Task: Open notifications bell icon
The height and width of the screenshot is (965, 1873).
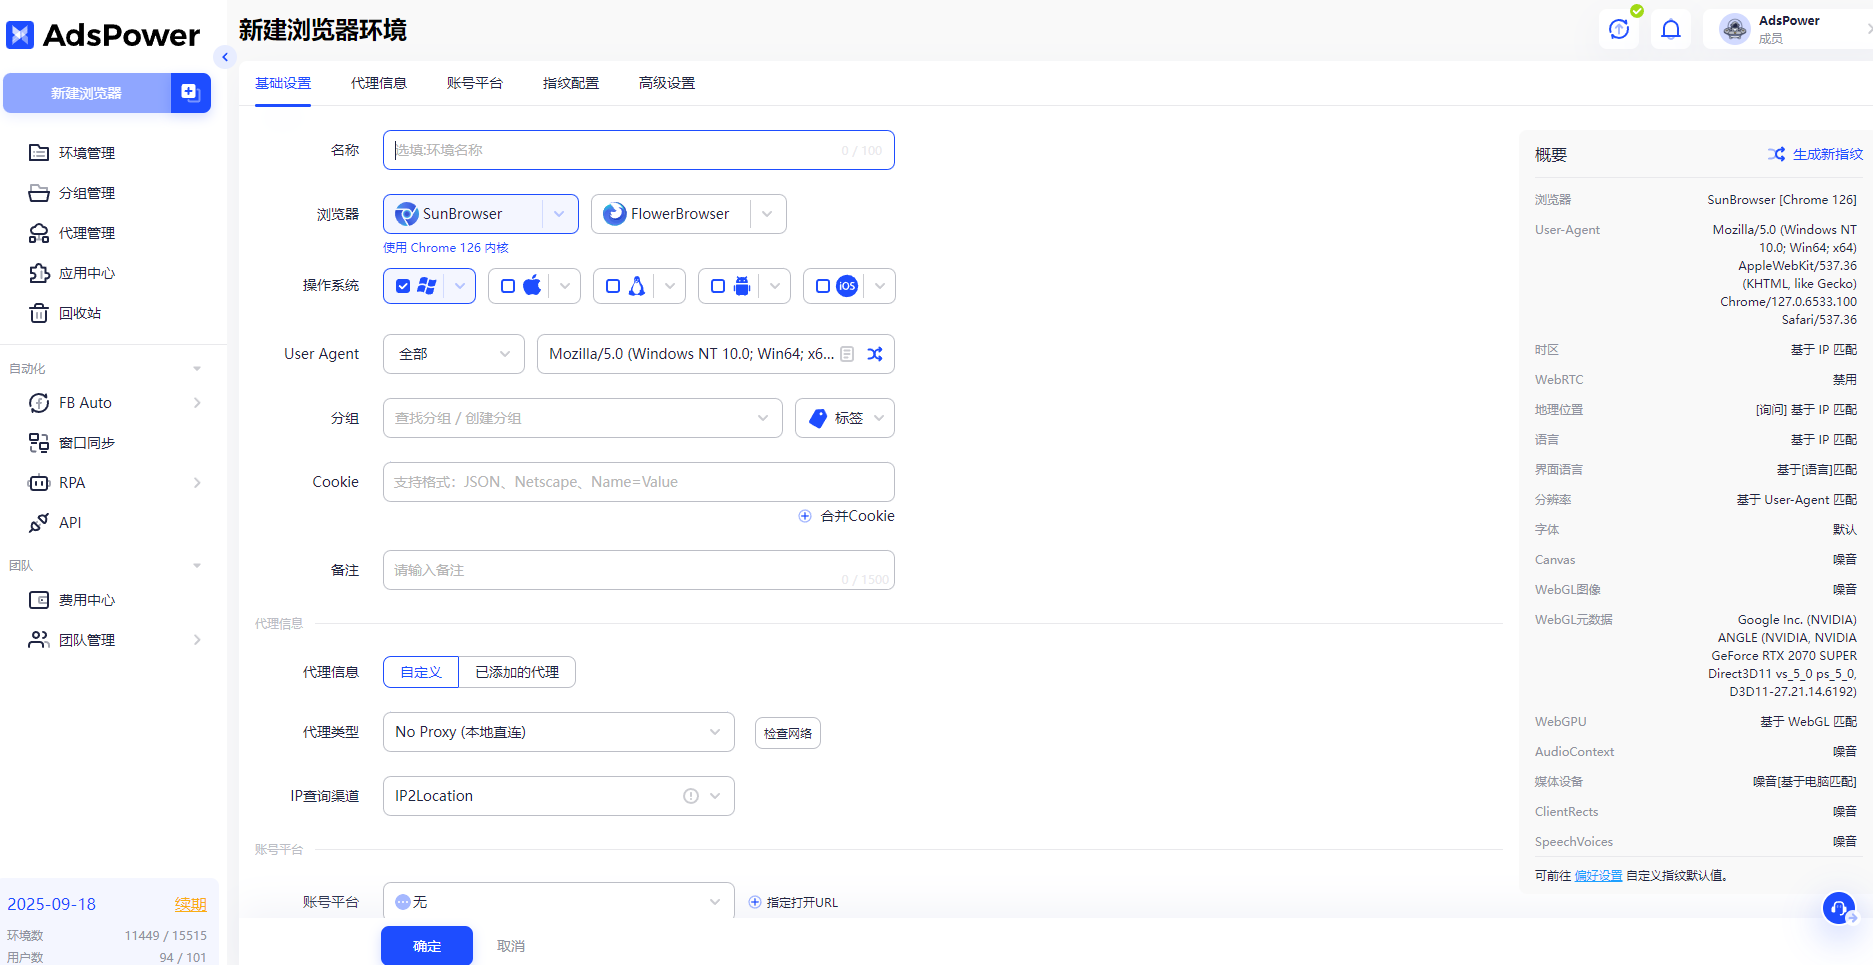Action: 1671,29
